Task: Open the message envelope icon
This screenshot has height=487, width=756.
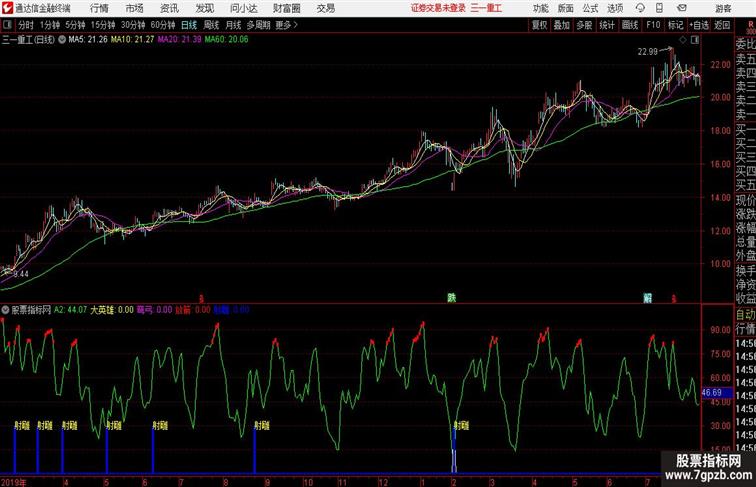Action: tap(682, 8)
